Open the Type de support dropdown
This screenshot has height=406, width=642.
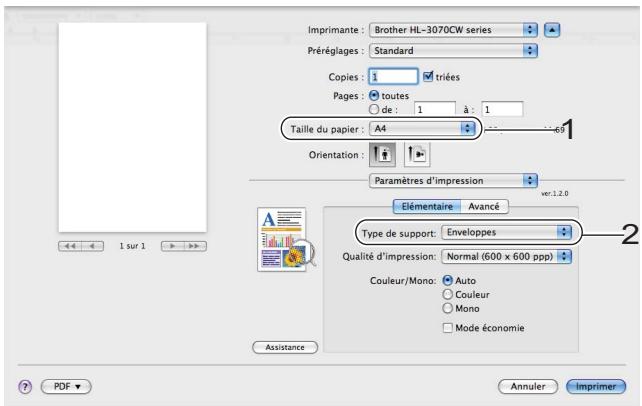coord(506,232)
